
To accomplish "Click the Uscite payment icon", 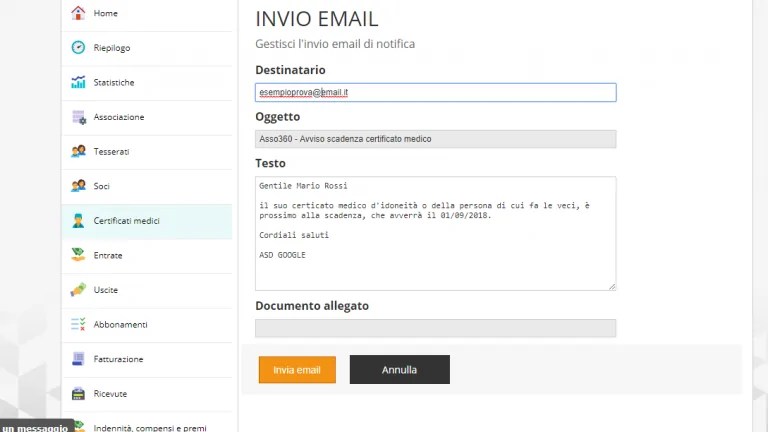I will pyautogui.click(x=78, y=290).
